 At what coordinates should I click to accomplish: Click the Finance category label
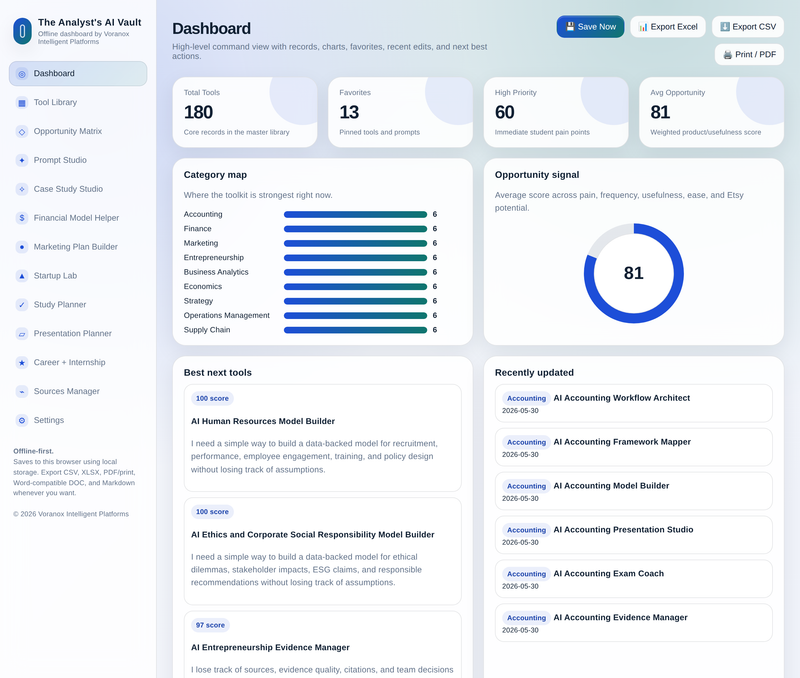[x=197, y=229]
